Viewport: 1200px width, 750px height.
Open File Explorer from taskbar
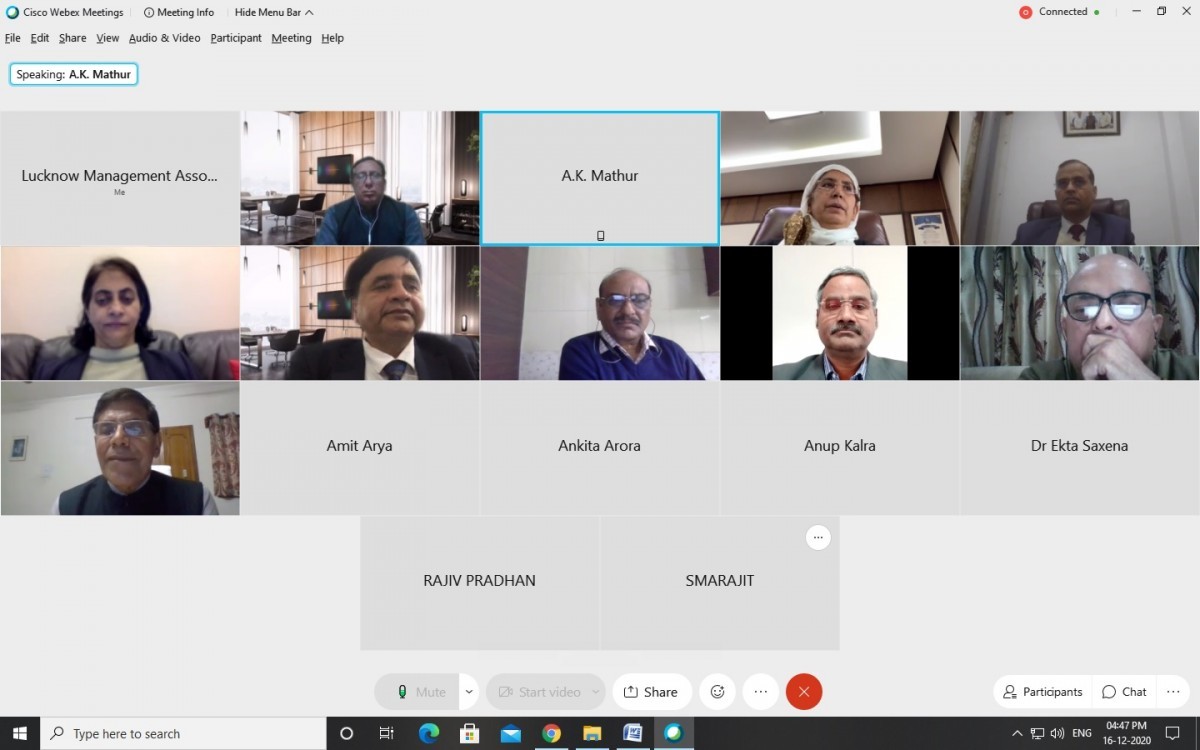(x=592, y=733)
